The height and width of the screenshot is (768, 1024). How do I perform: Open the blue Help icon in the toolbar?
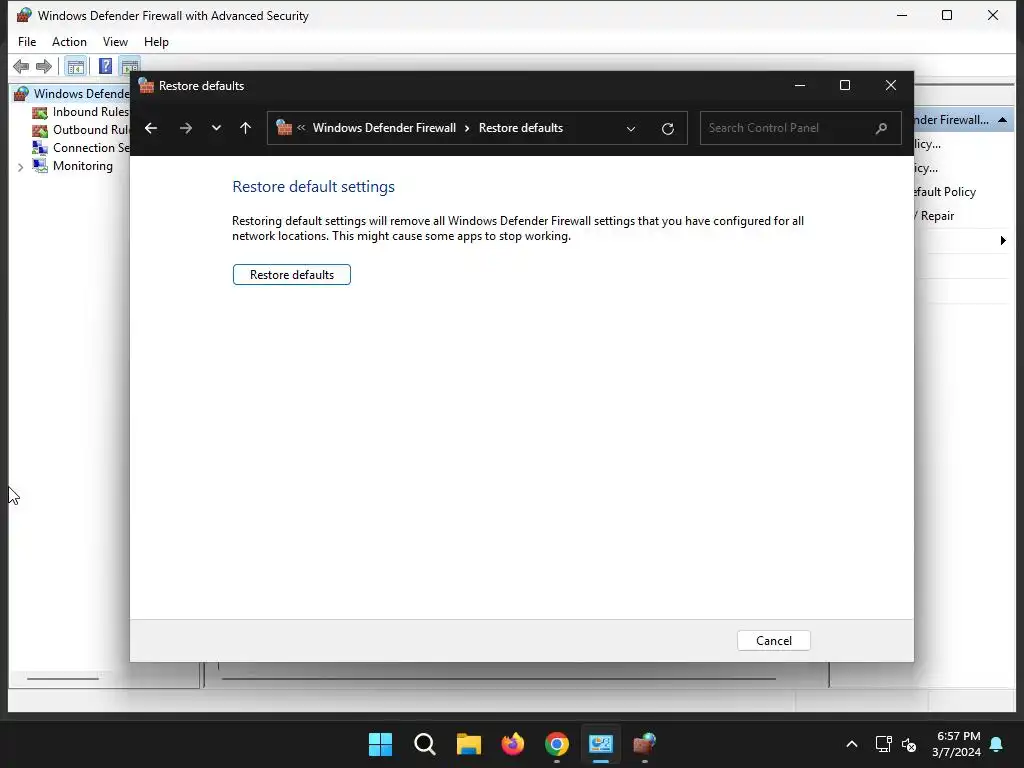[105, 66]
